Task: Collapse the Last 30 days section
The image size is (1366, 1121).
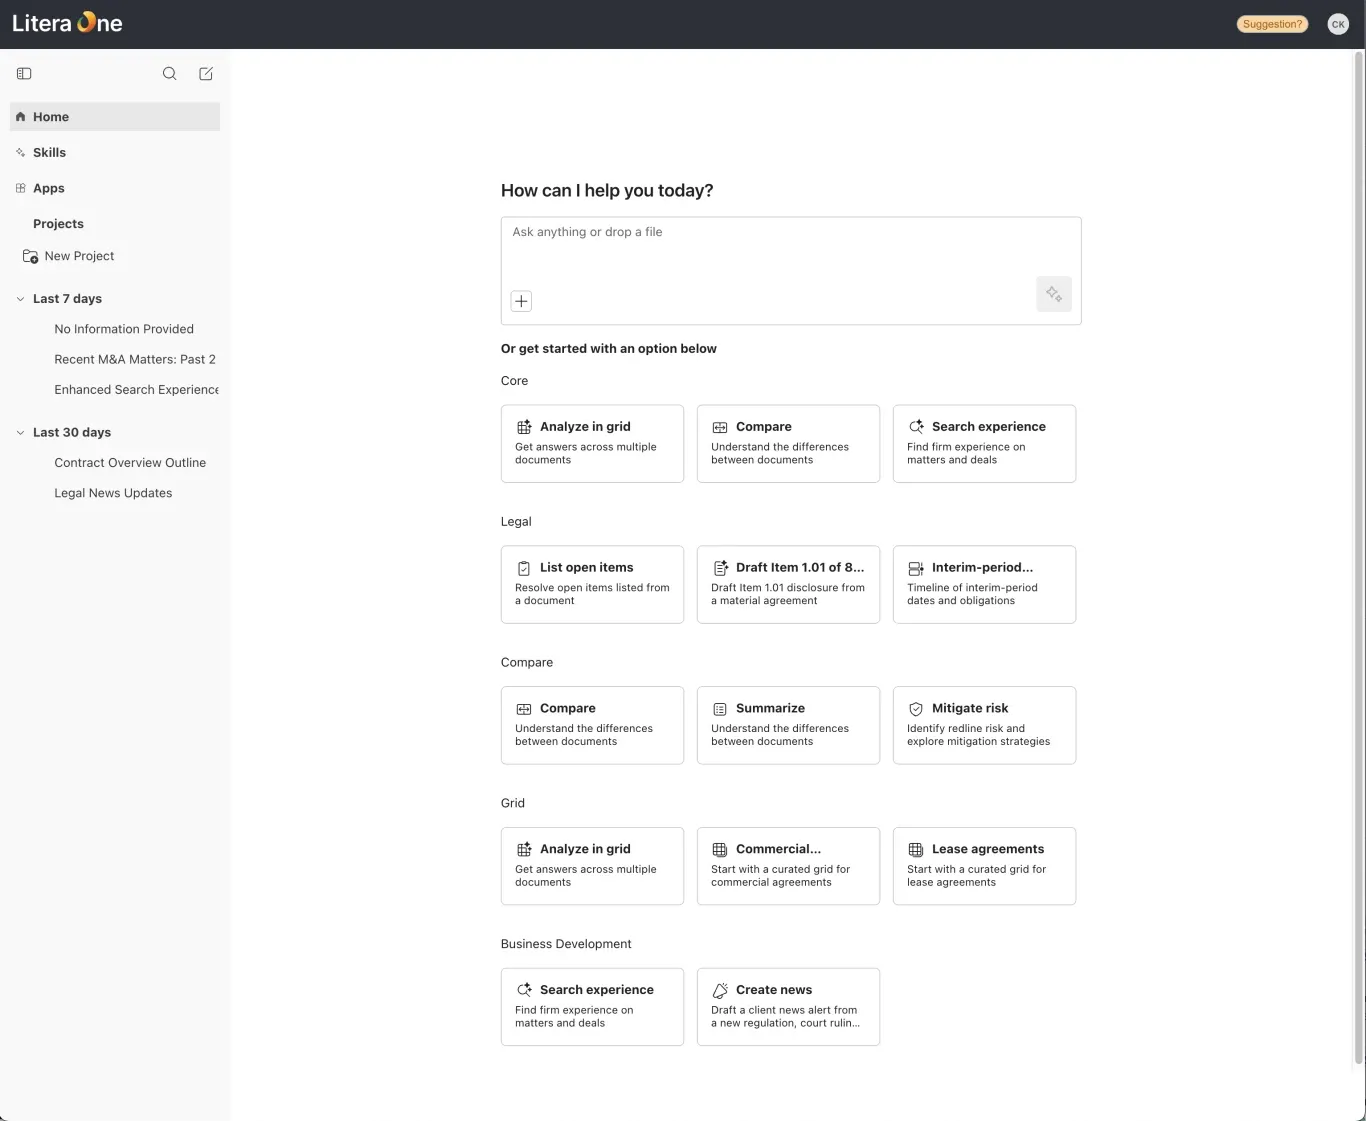Action: 20,433
